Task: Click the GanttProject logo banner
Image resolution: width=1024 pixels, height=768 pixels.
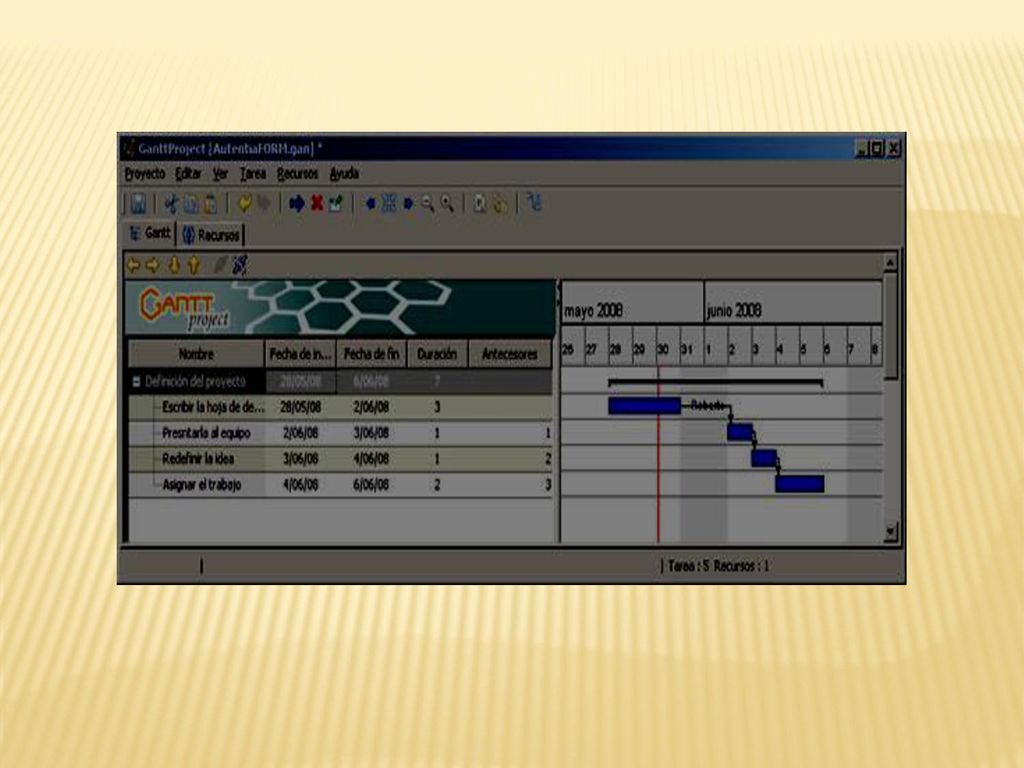Action: point(340,308)
